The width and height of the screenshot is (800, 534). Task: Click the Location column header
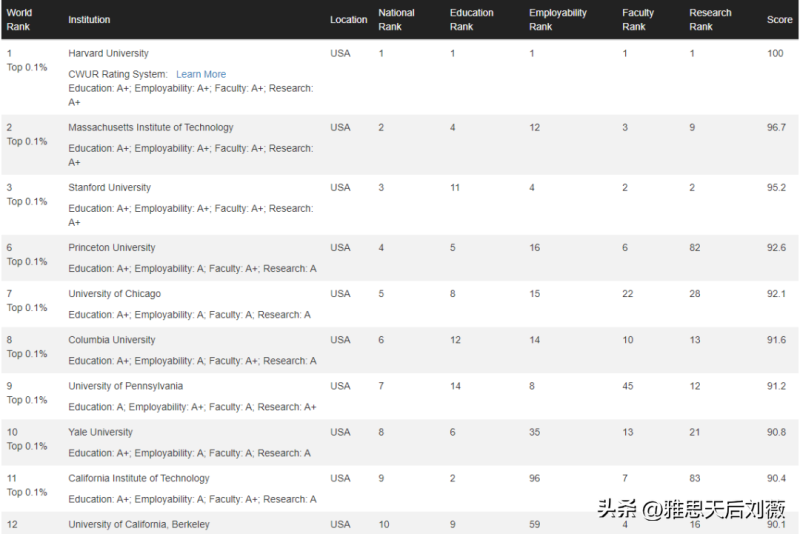(x=348, y=20)
